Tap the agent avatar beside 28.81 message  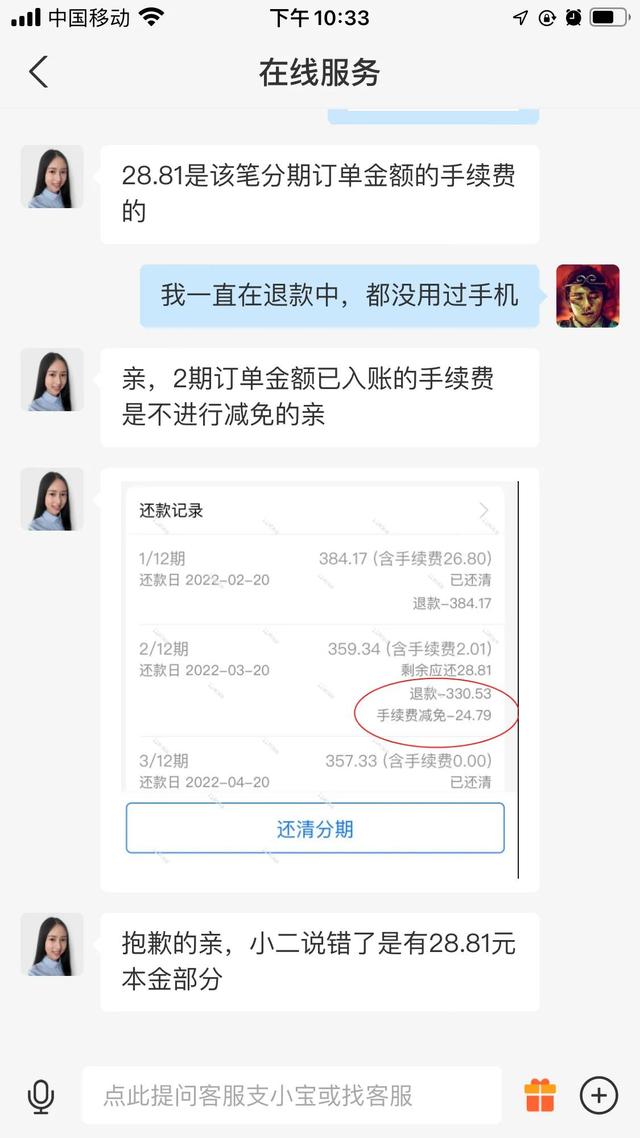[x=52, y=177]
